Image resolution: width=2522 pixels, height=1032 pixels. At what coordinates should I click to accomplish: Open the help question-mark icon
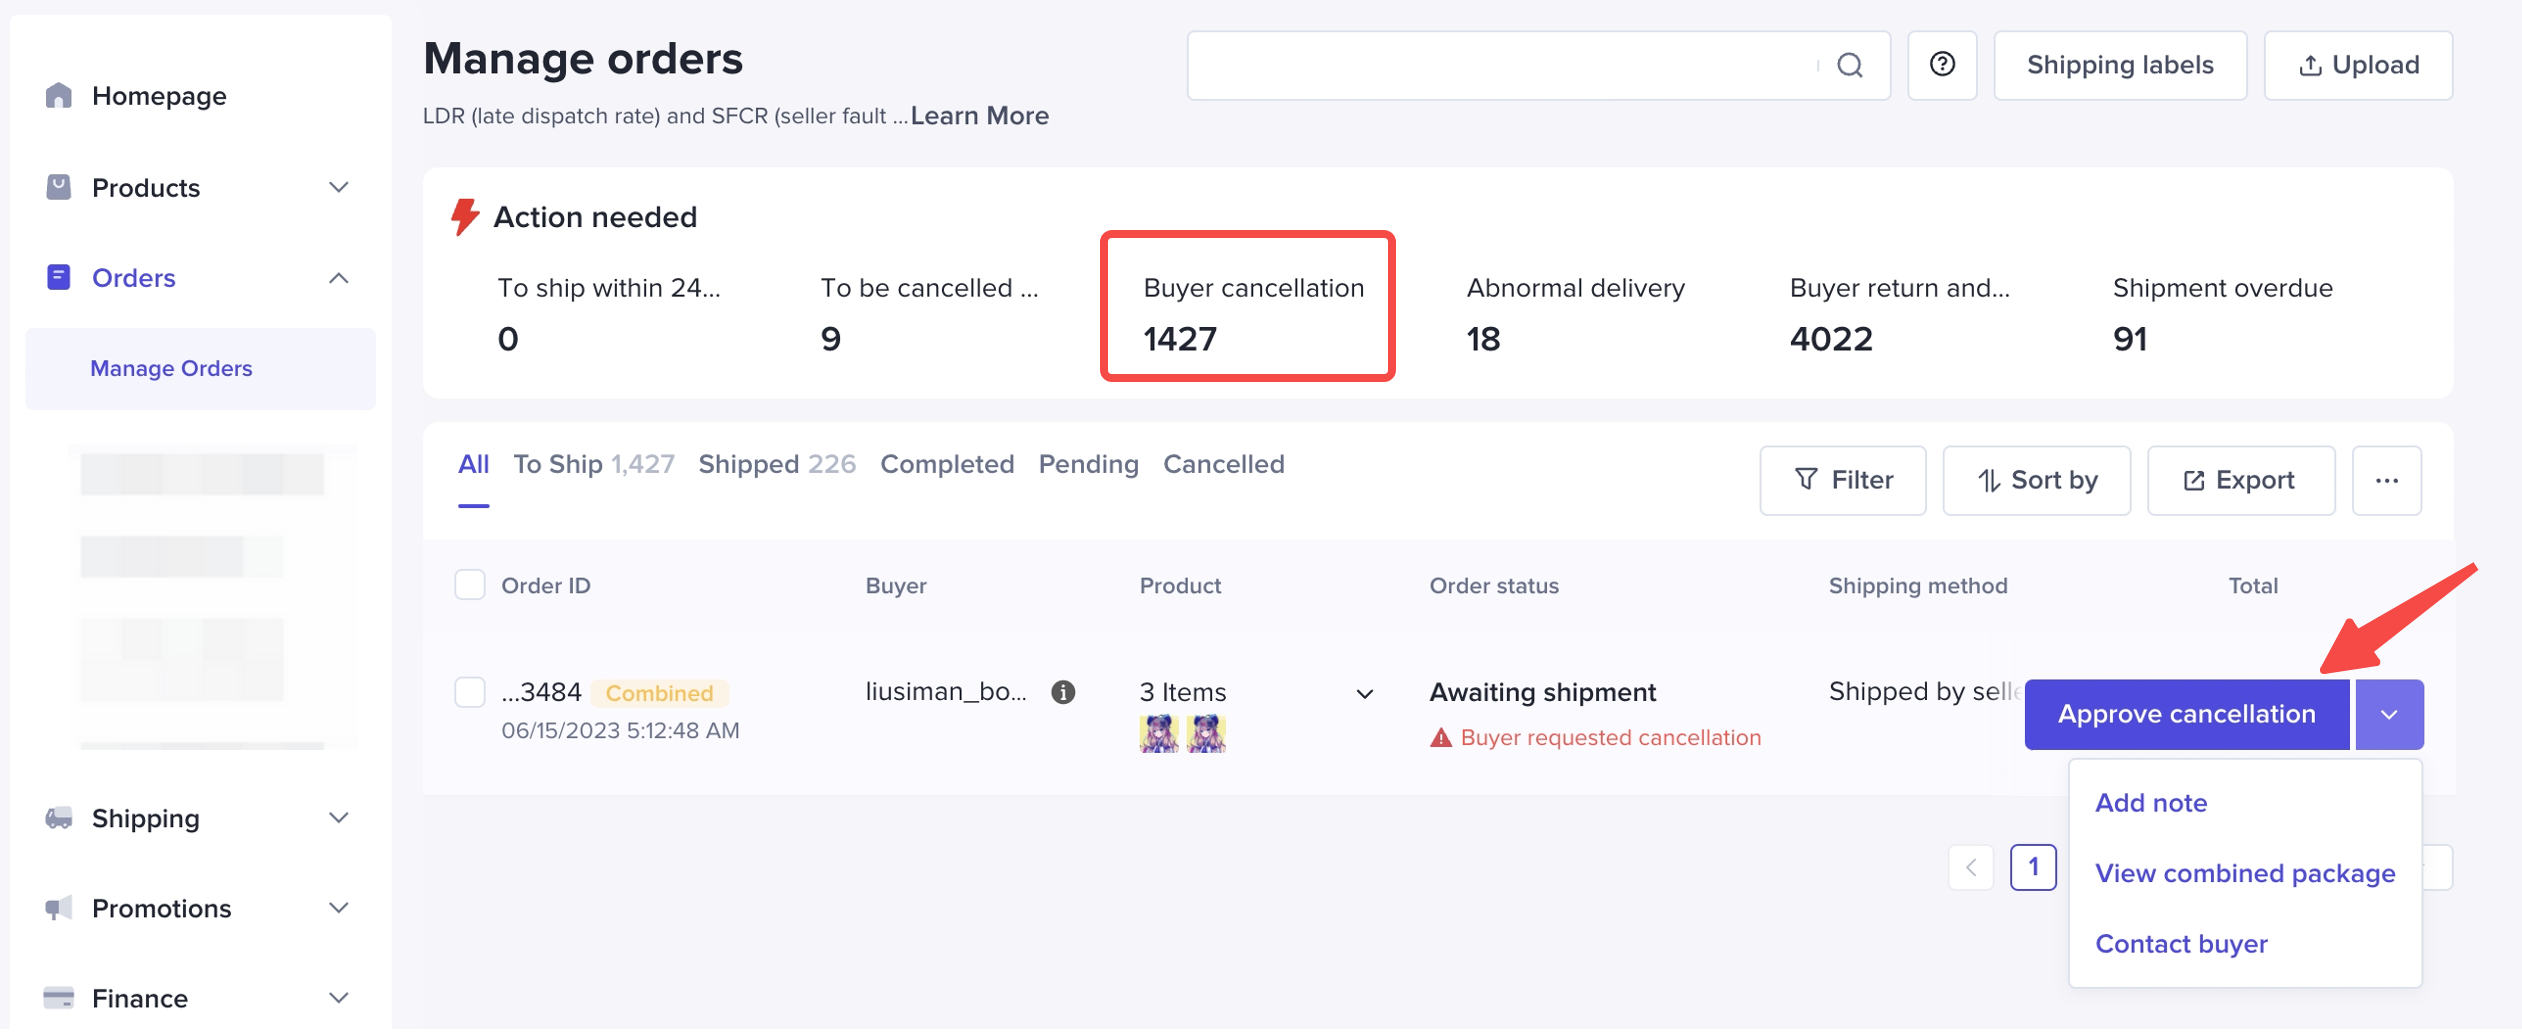coord(1942,66)
